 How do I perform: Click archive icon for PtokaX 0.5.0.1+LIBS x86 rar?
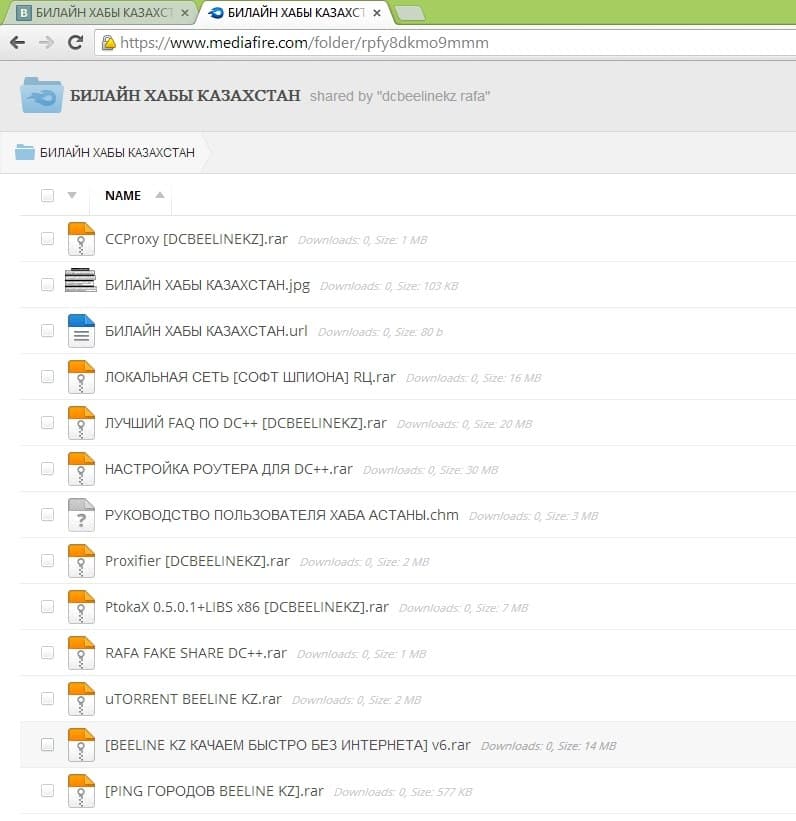point(81,607)
